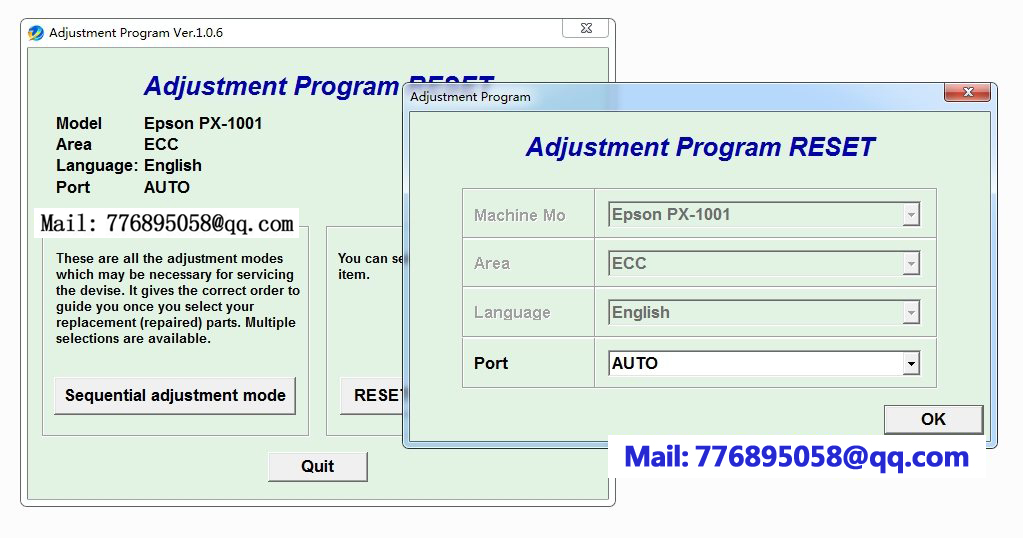The height and width of the screenshot is (538, 1023).
Task: Open the Area ECC dropdown arrow
Action: 911,263
